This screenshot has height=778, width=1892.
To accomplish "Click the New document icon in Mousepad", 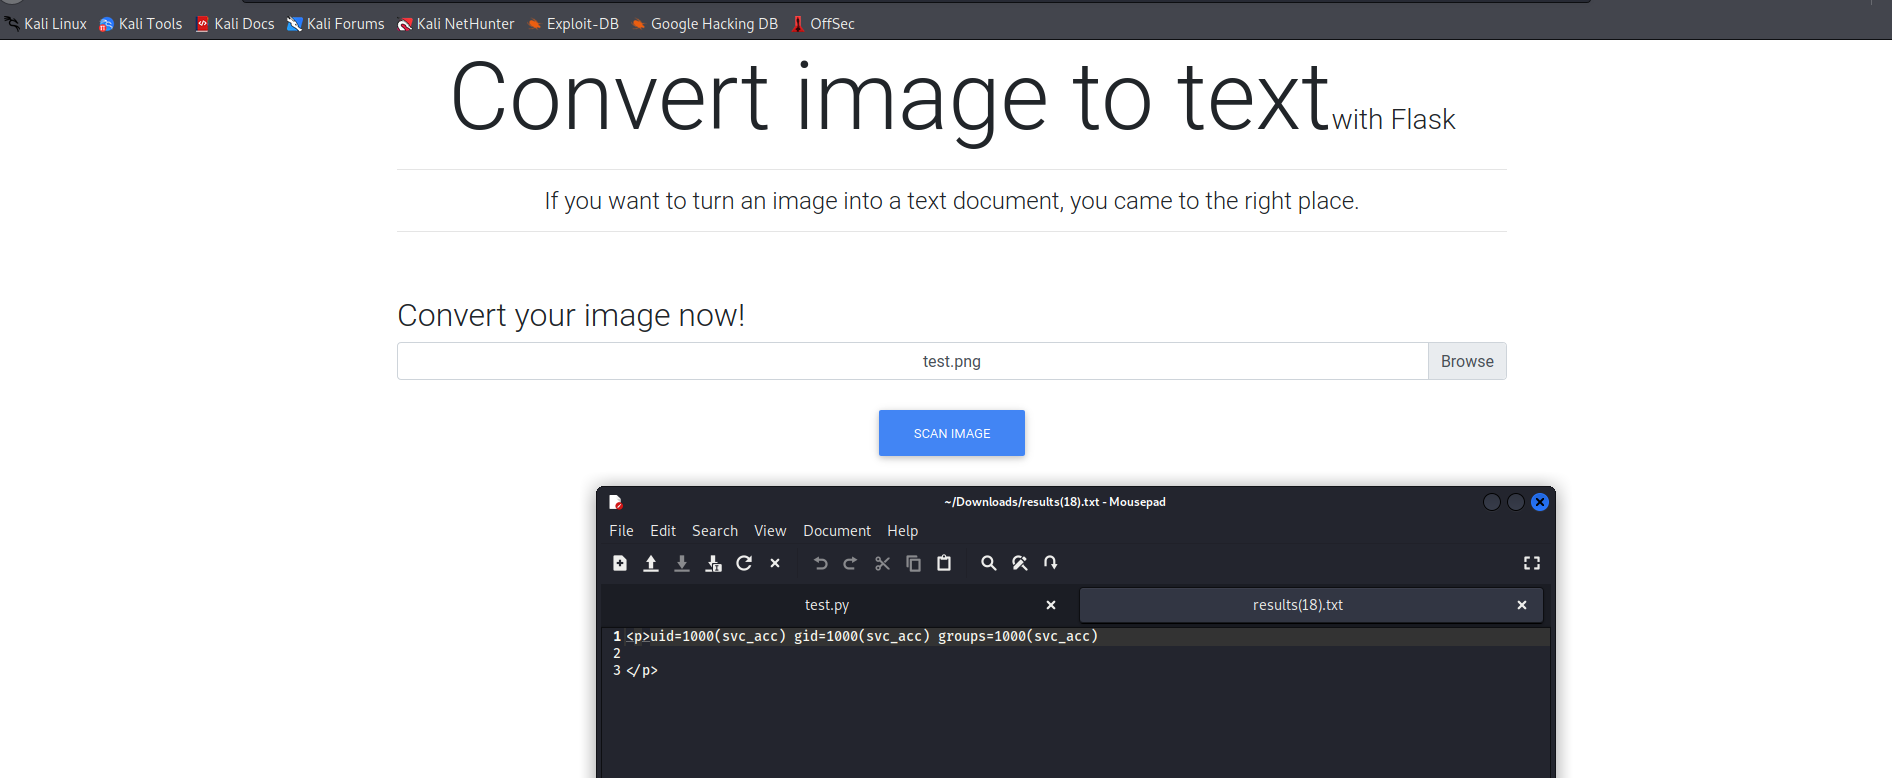I will point(620,563).
